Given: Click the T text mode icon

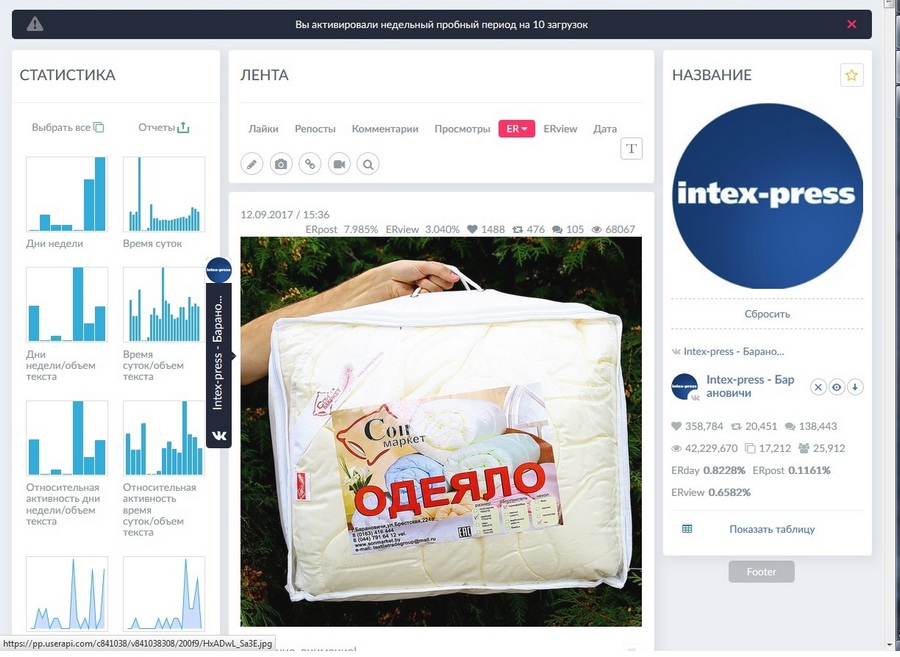Looking at the screenshot, I should (631, 149).
